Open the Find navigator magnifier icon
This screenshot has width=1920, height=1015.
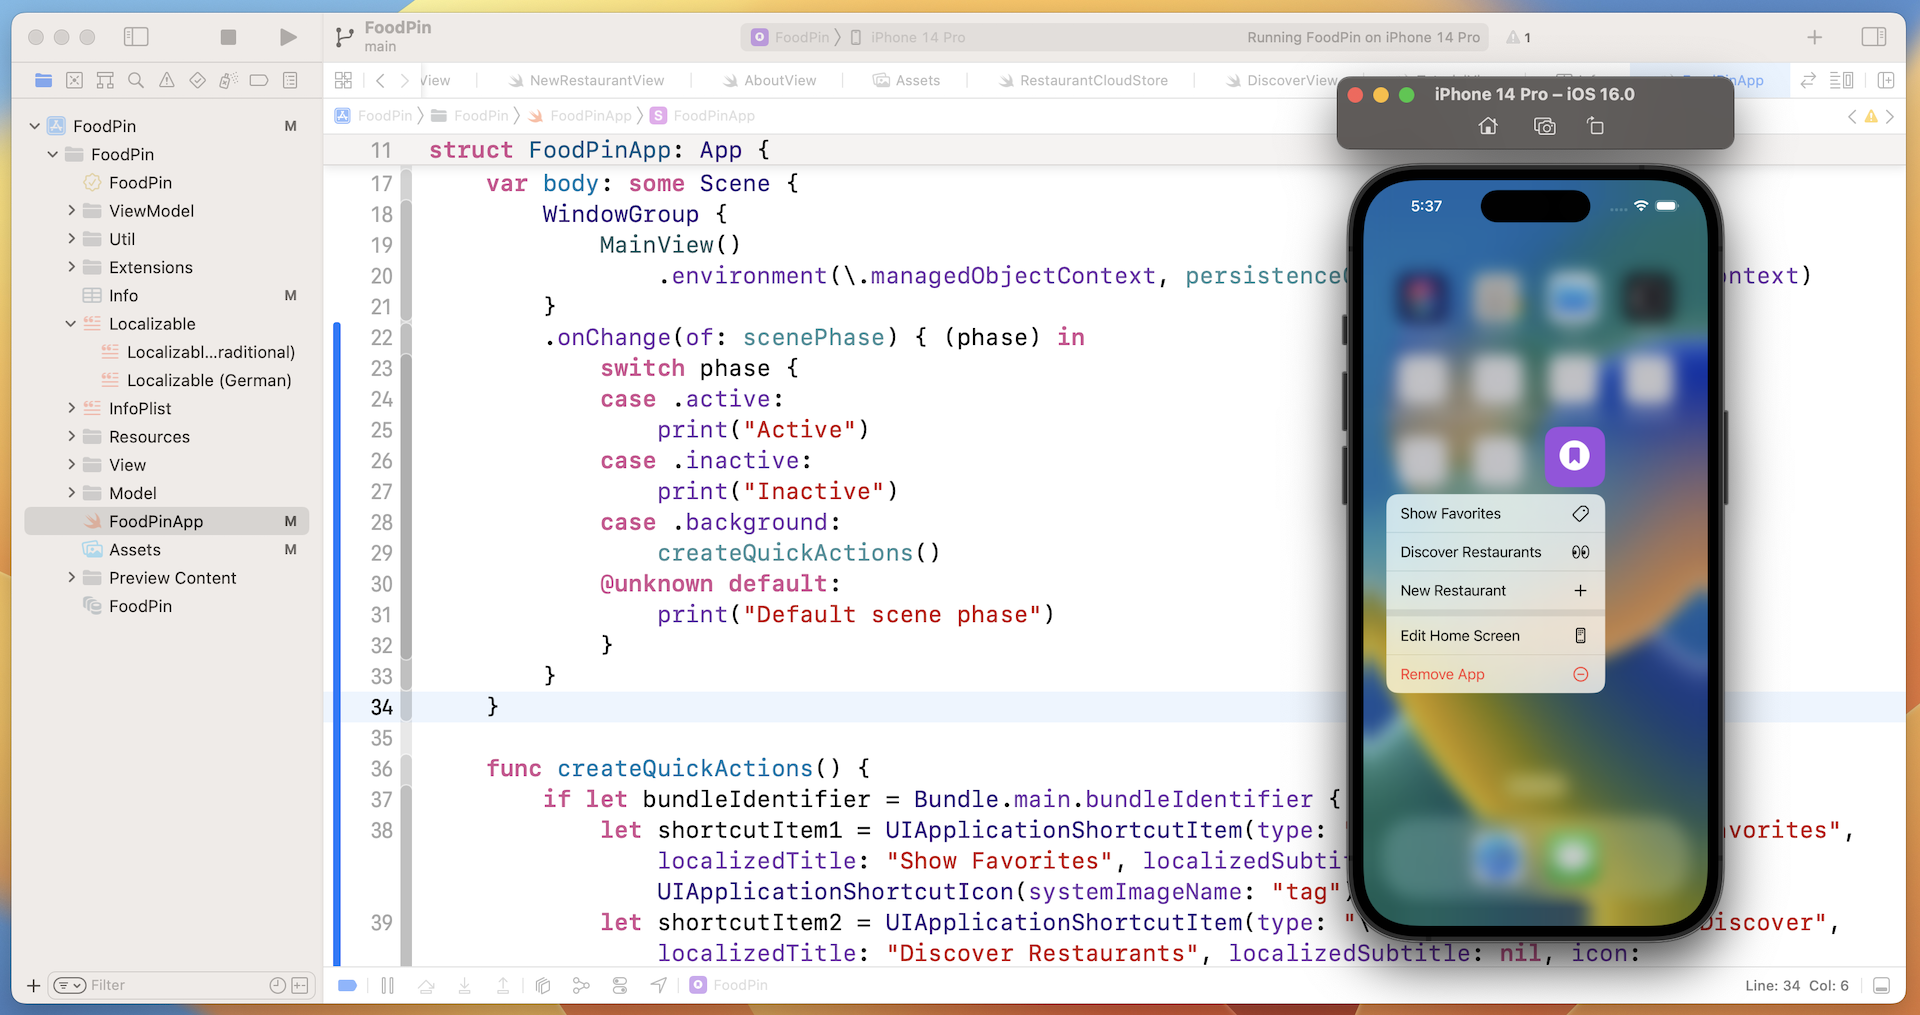point(136,80)
